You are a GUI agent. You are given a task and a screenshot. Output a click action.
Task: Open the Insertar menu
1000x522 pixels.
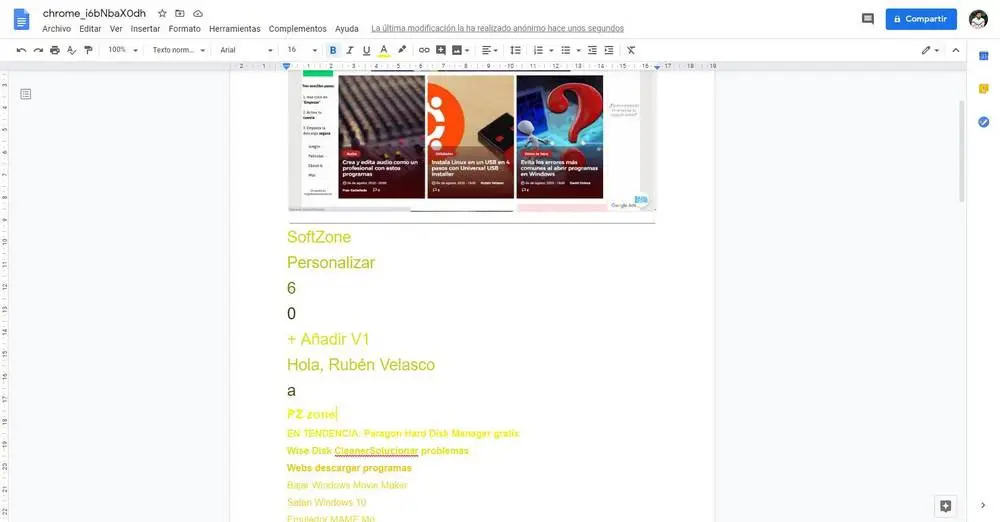point(145,29)
